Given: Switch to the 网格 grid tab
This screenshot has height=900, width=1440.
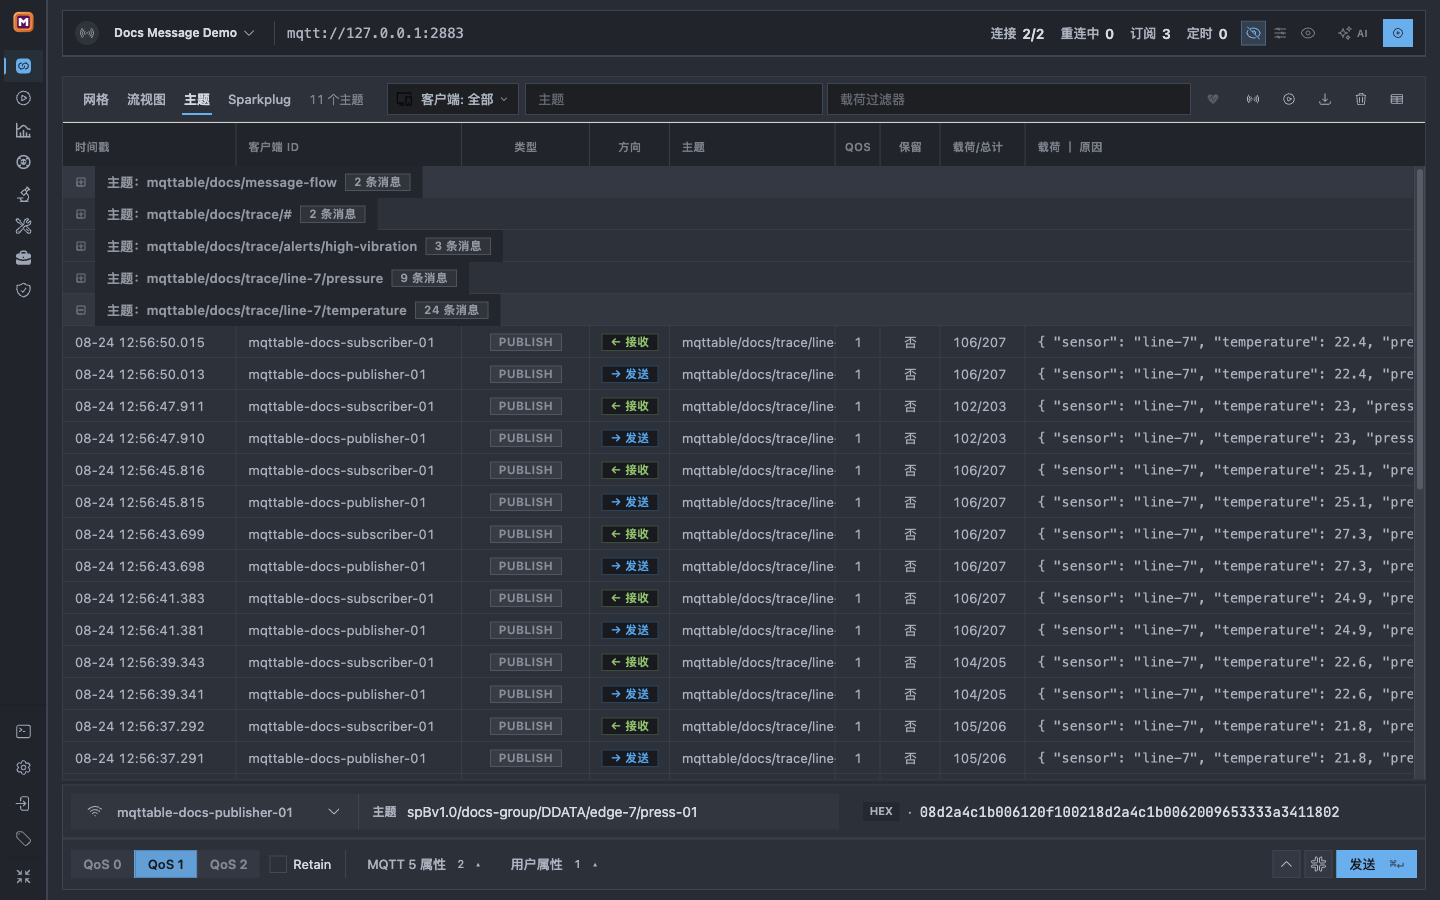Looking at the screenshot, I should (x=96, y=99).
